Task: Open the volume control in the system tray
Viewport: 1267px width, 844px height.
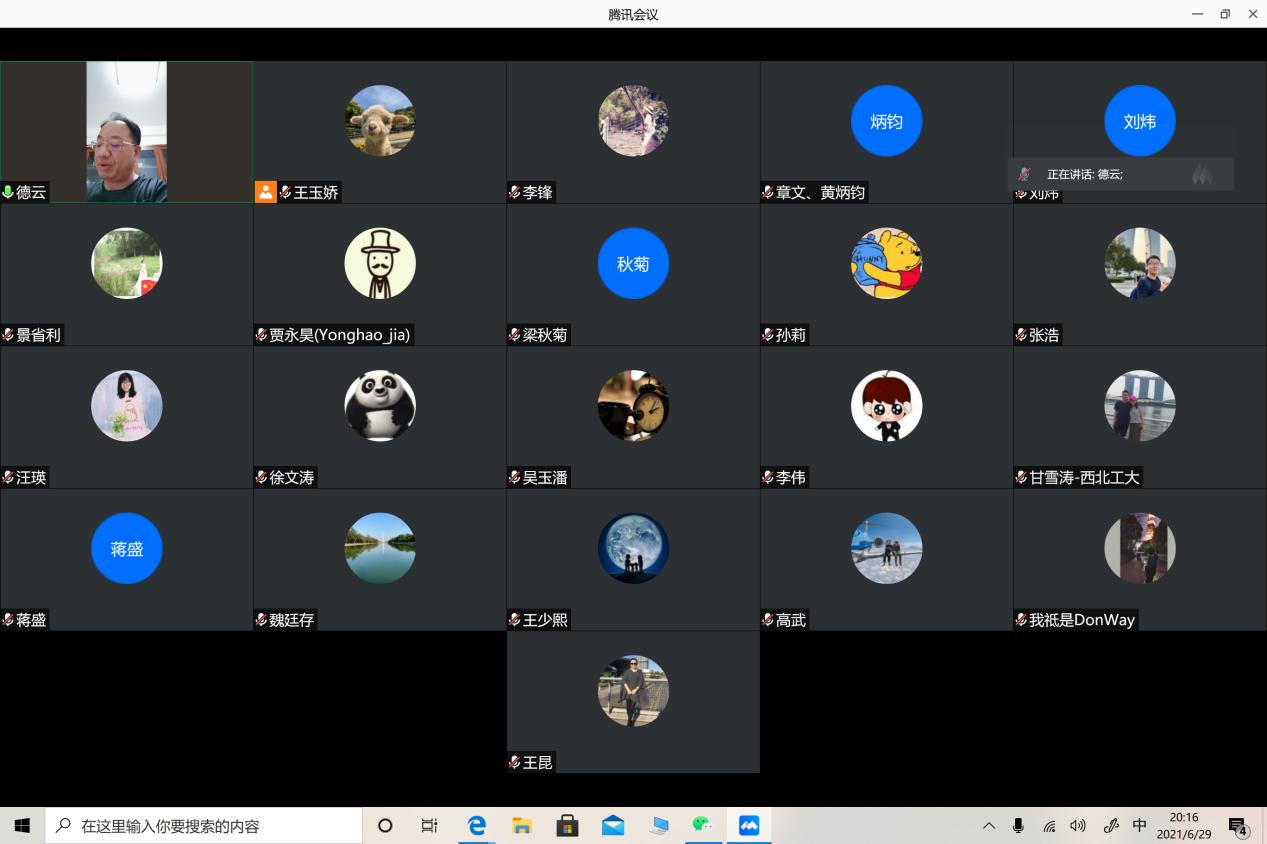Action: coord(1078,826)
